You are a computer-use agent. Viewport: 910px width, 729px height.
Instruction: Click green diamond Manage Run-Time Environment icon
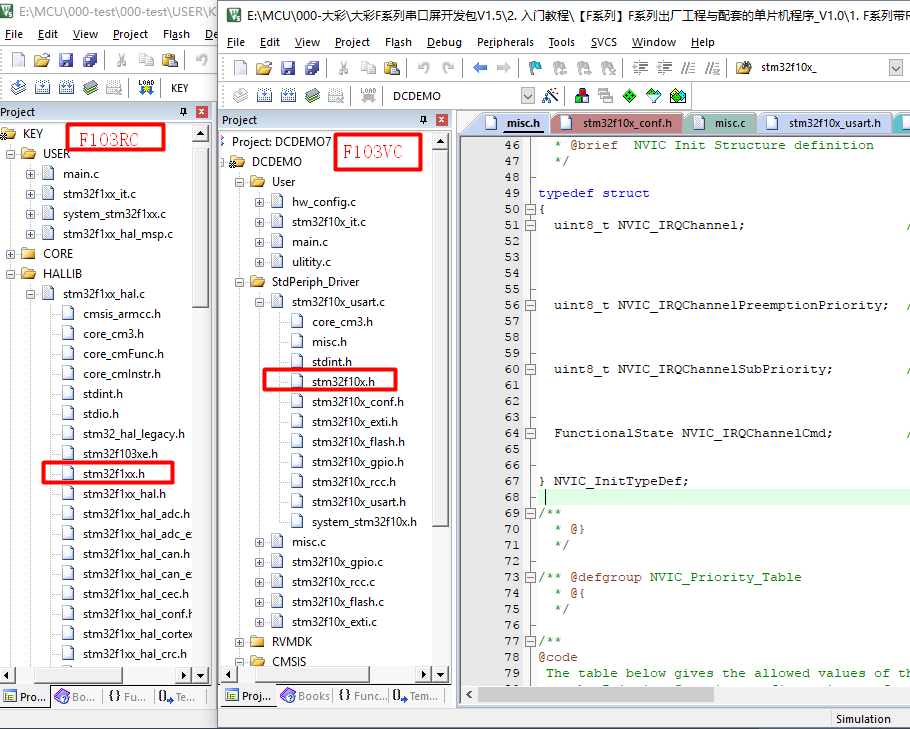pyautogui.click(x=629, y=96)
